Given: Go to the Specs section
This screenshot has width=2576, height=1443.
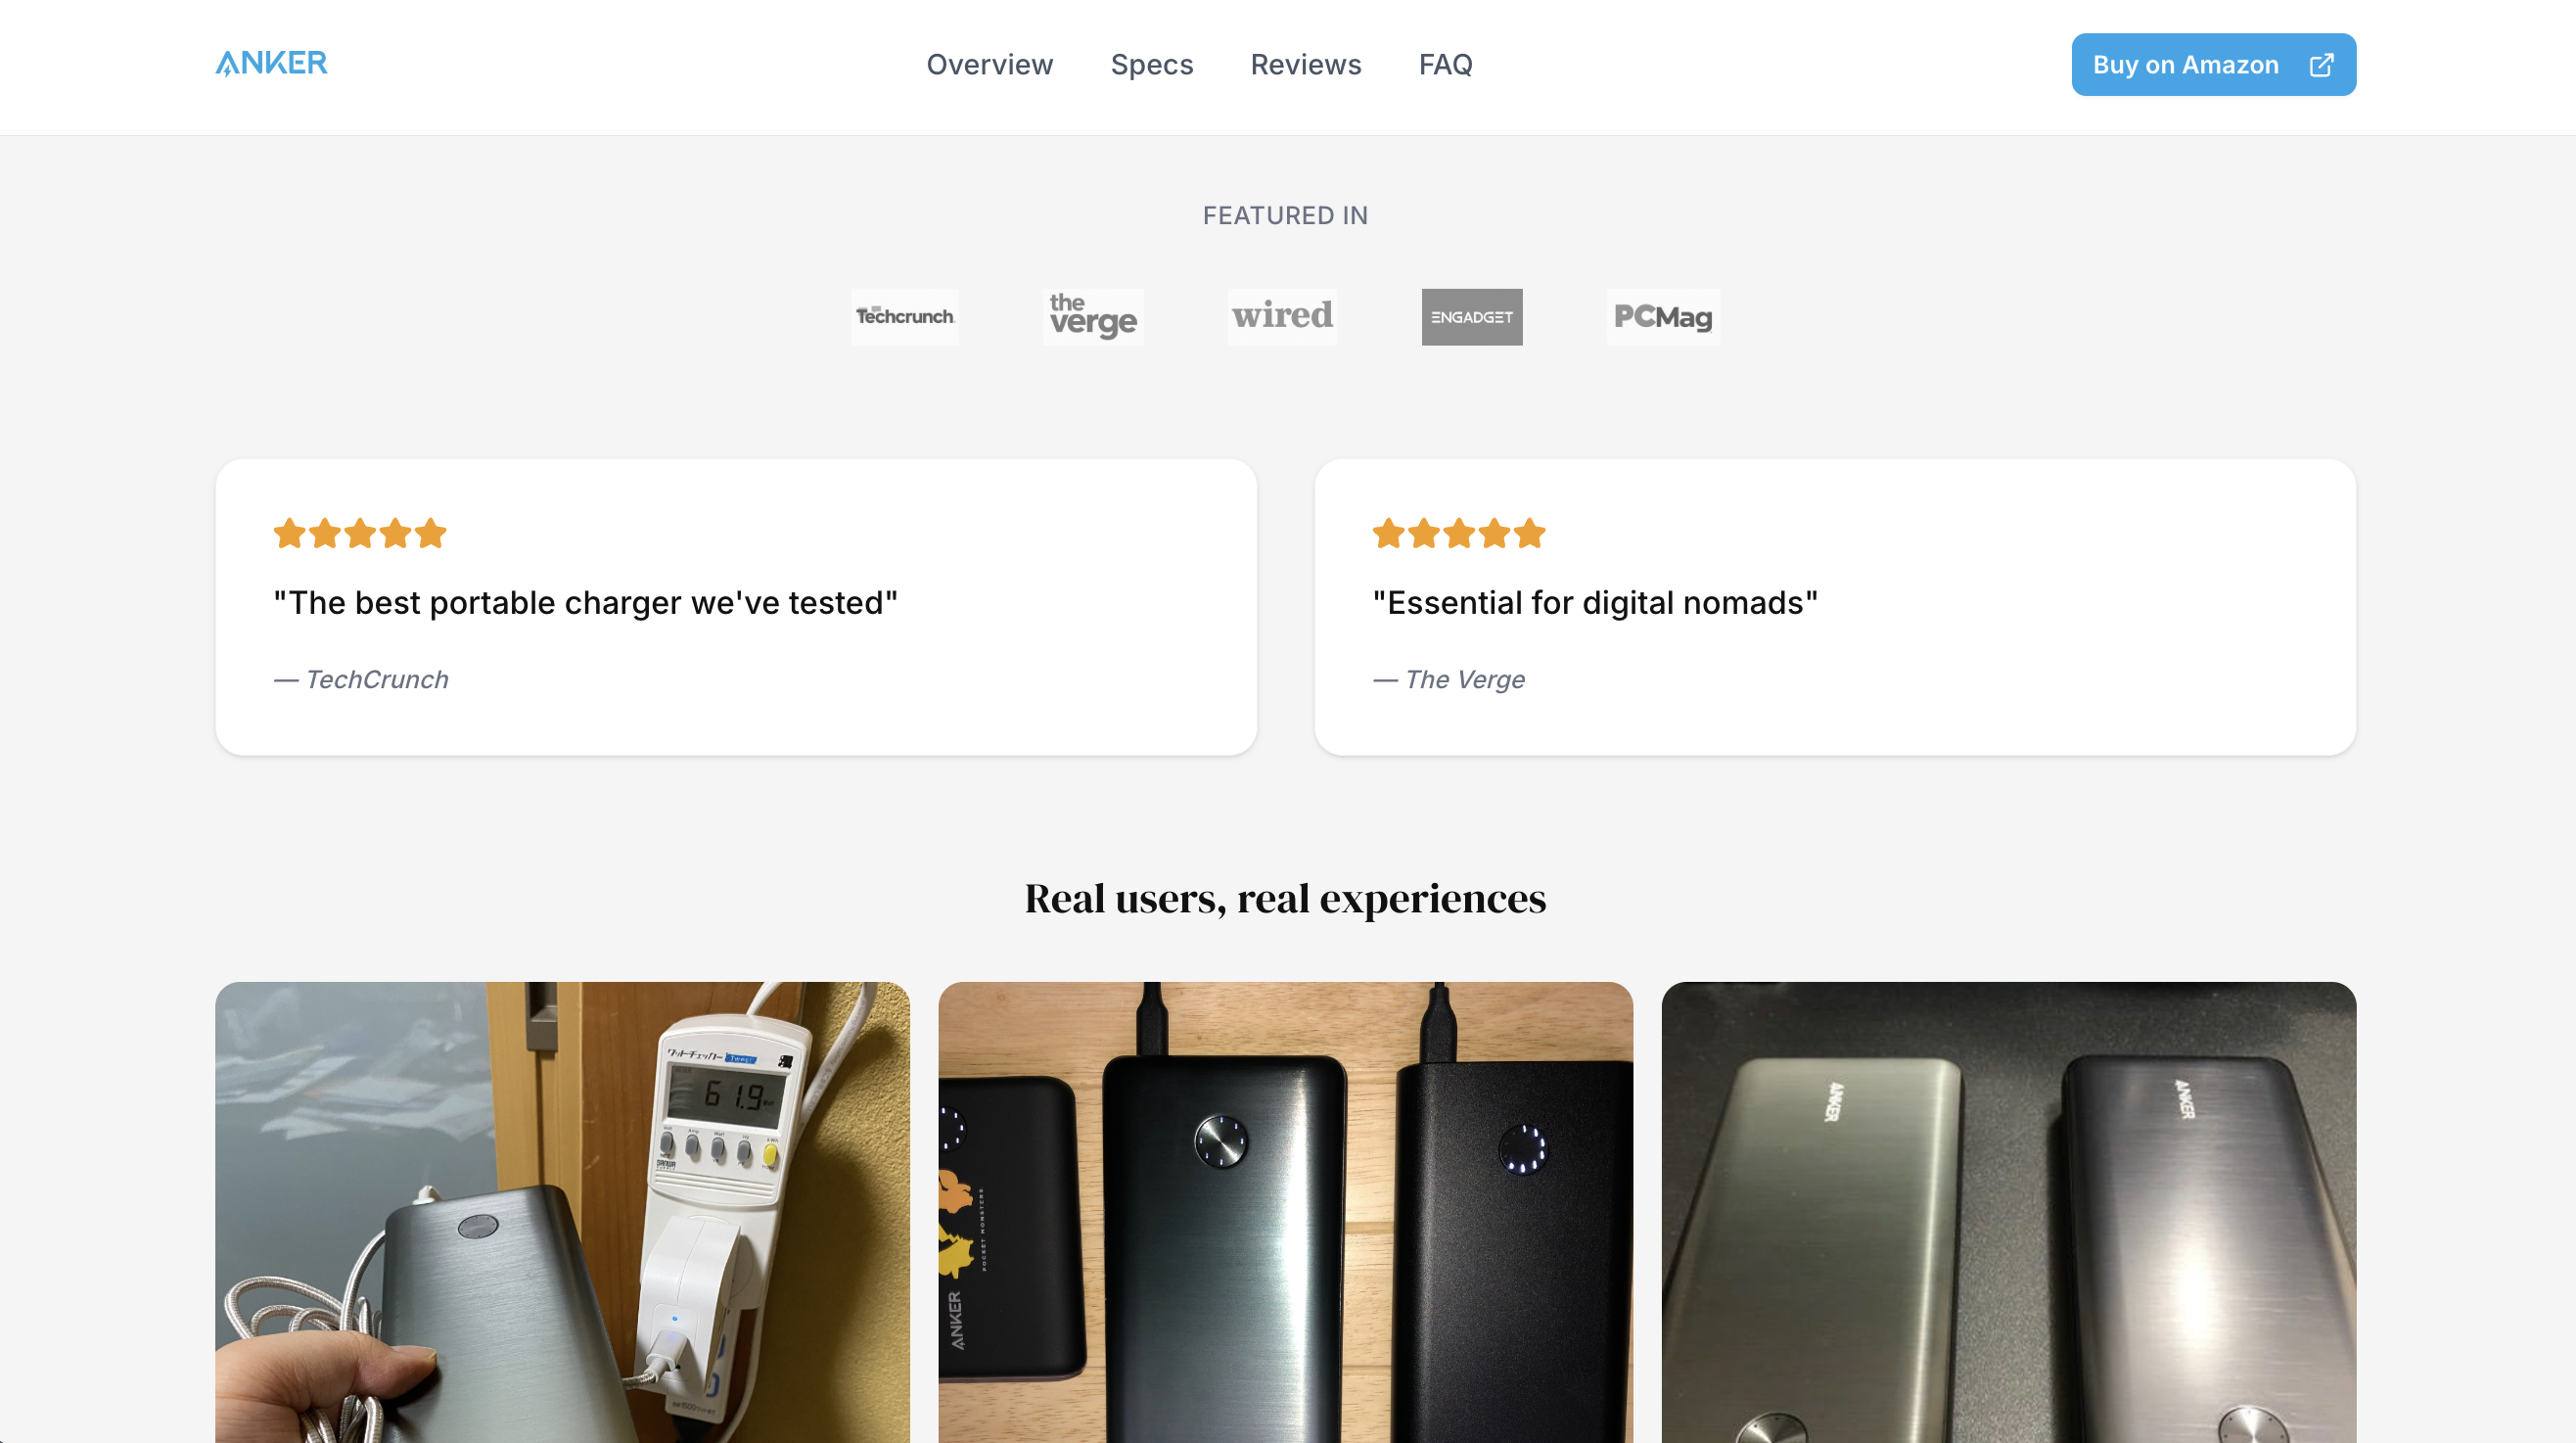Looking at the screenshot, I should [1151, 65].
